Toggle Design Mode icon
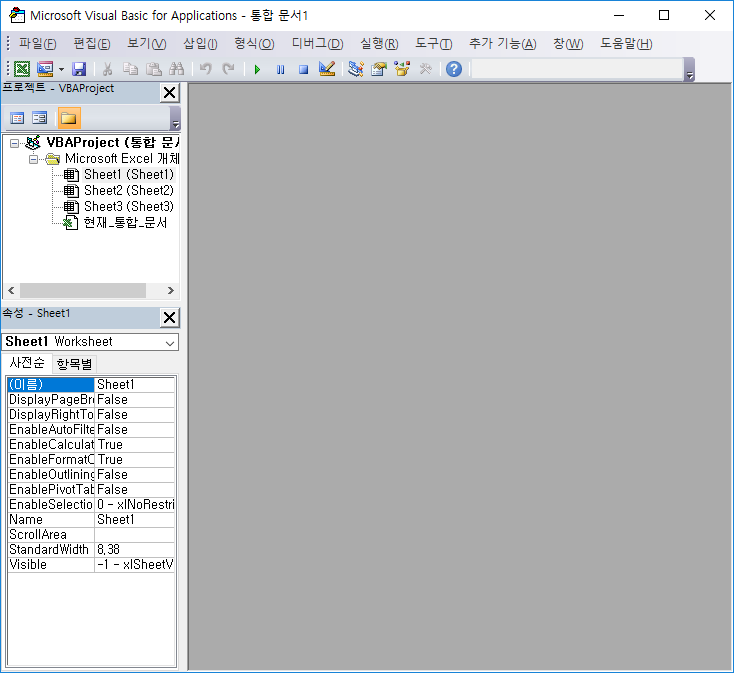This screenshot has height=673, width=734. 327,69
